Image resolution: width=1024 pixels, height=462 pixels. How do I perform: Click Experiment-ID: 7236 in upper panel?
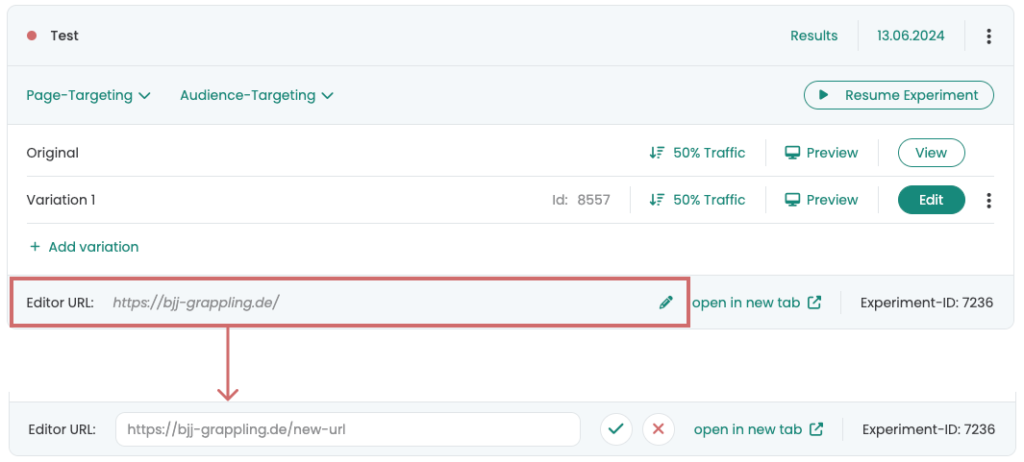pos(927,303)
